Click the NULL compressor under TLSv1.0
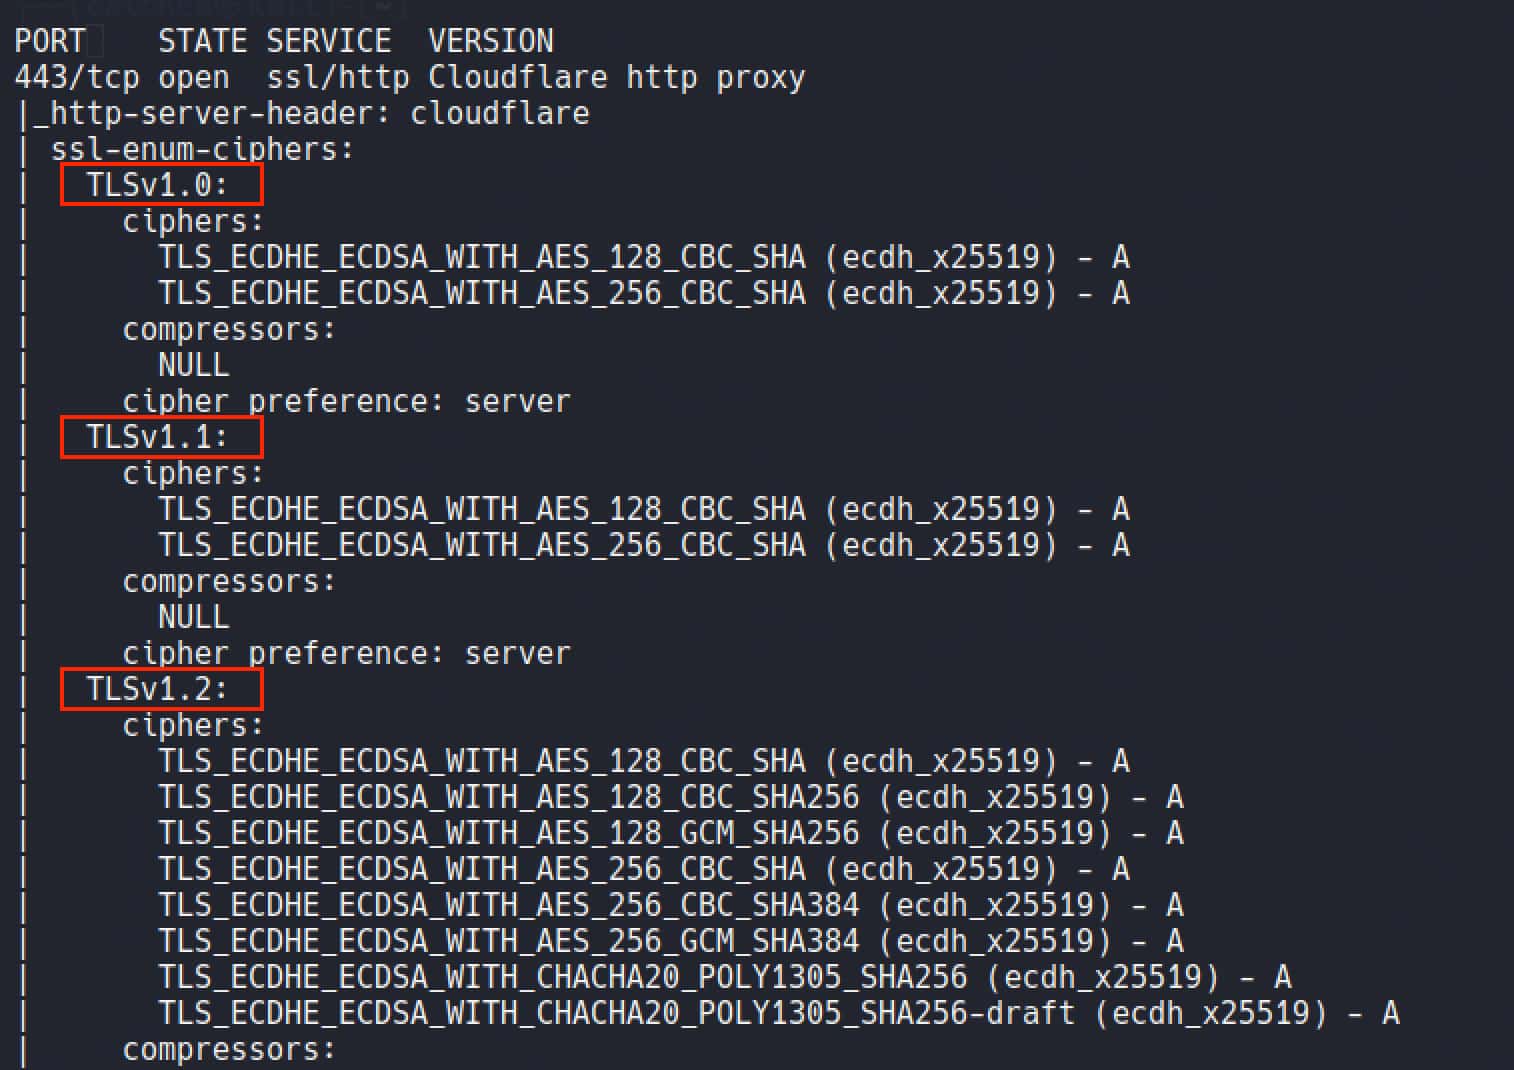 click(x=193, y=365)
